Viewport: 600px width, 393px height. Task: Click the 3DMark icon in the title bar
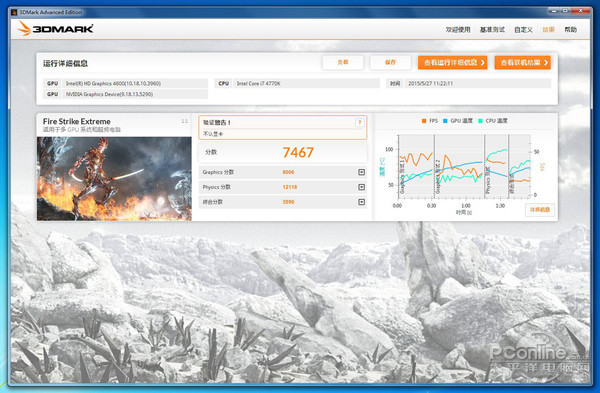pyautogui.click(x=14, y=12)
